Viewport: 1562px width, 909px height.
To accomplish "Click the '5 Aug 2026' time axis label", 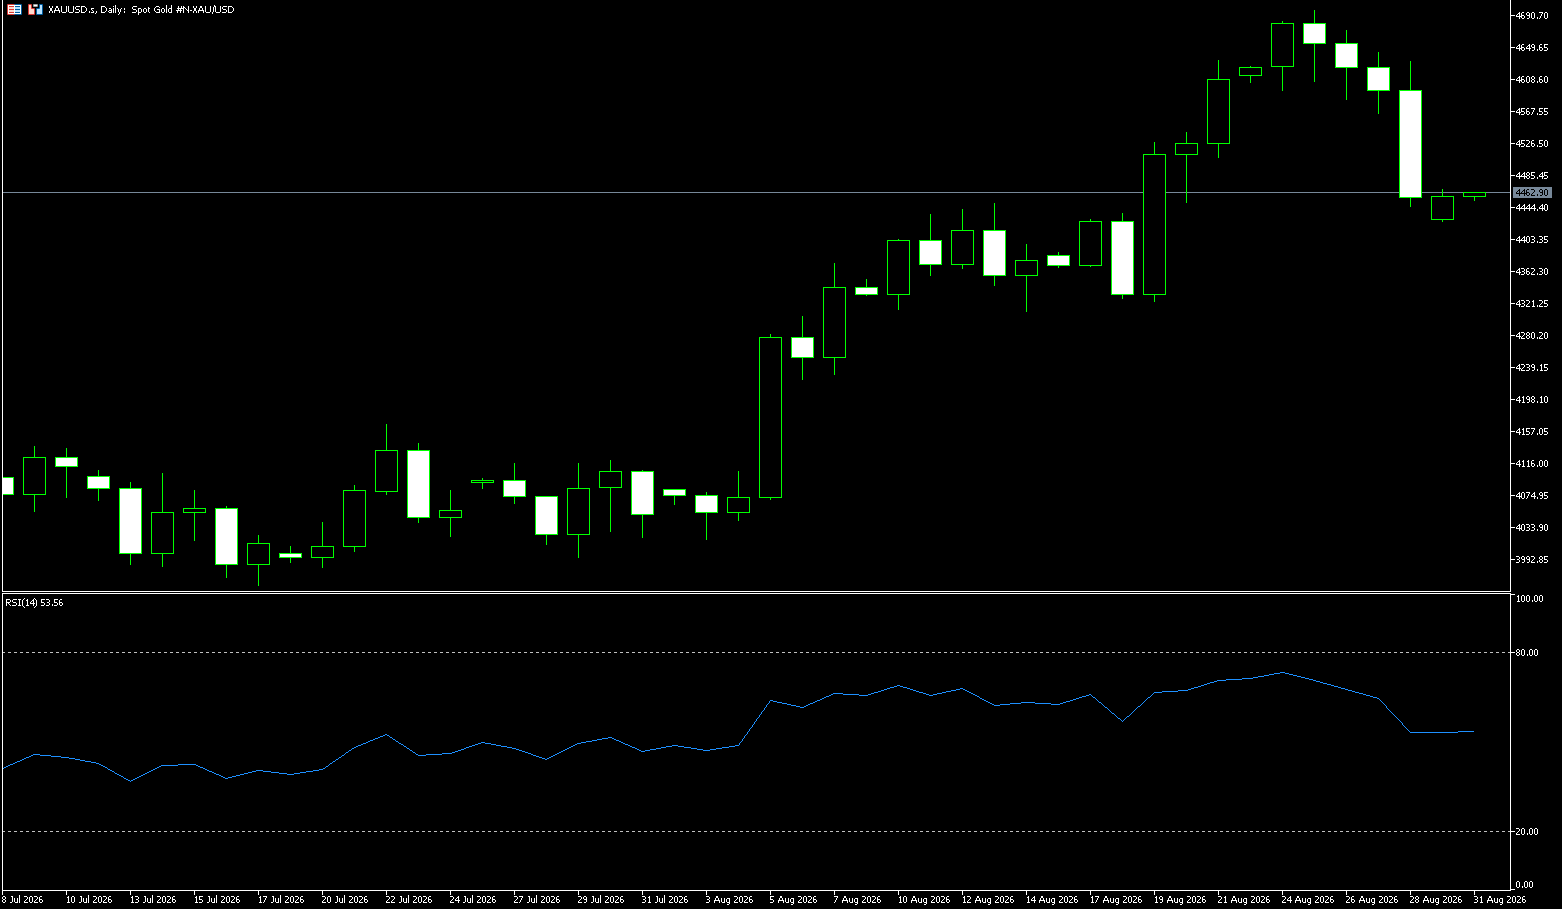I will click(x=794, y=900).
